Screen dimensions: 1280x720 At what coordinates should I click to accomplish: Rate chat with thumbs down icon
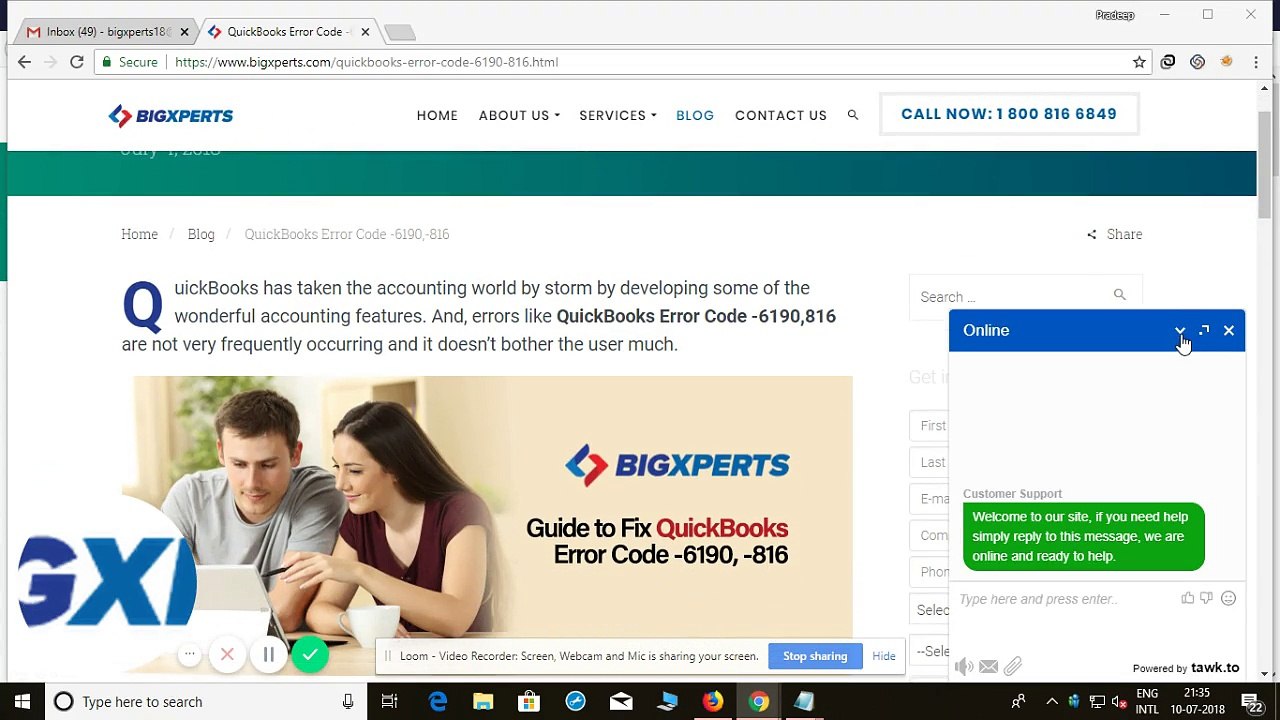[x=1206, y=598]
